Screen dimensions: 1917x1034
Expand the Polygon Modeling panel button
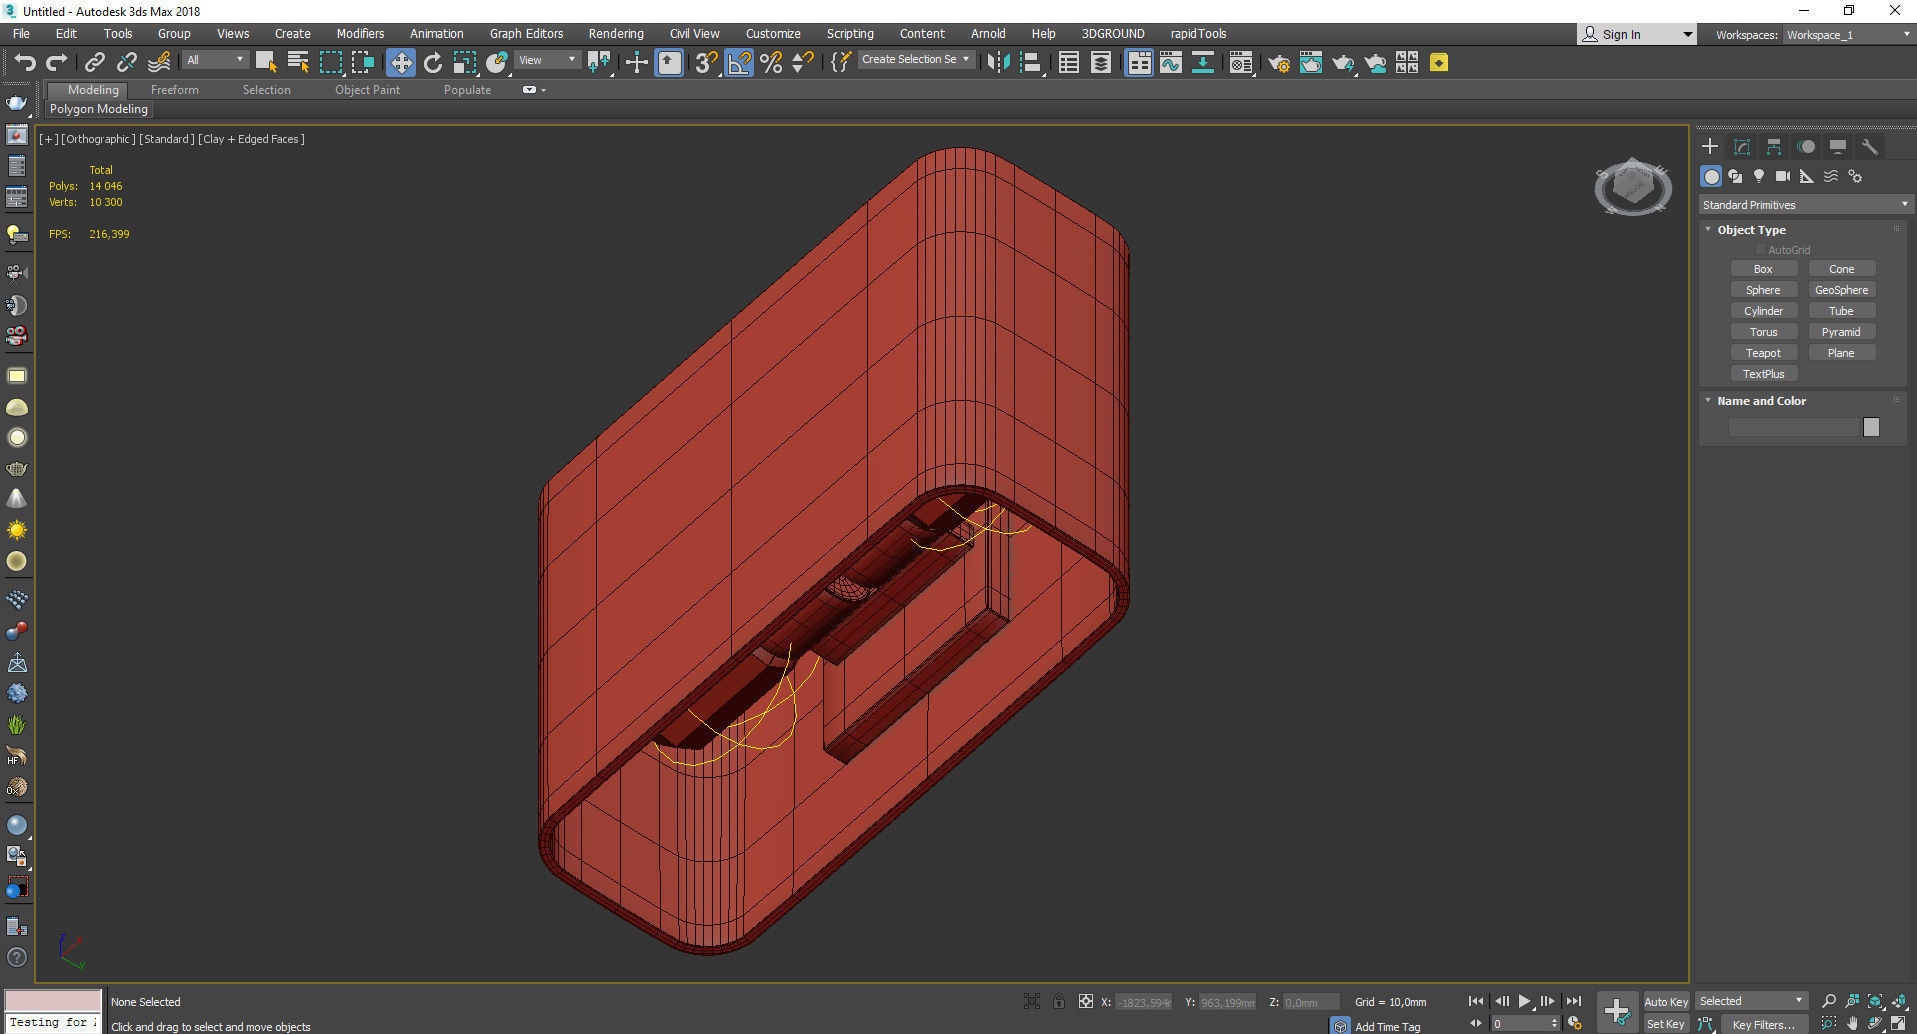click(99, 109)
